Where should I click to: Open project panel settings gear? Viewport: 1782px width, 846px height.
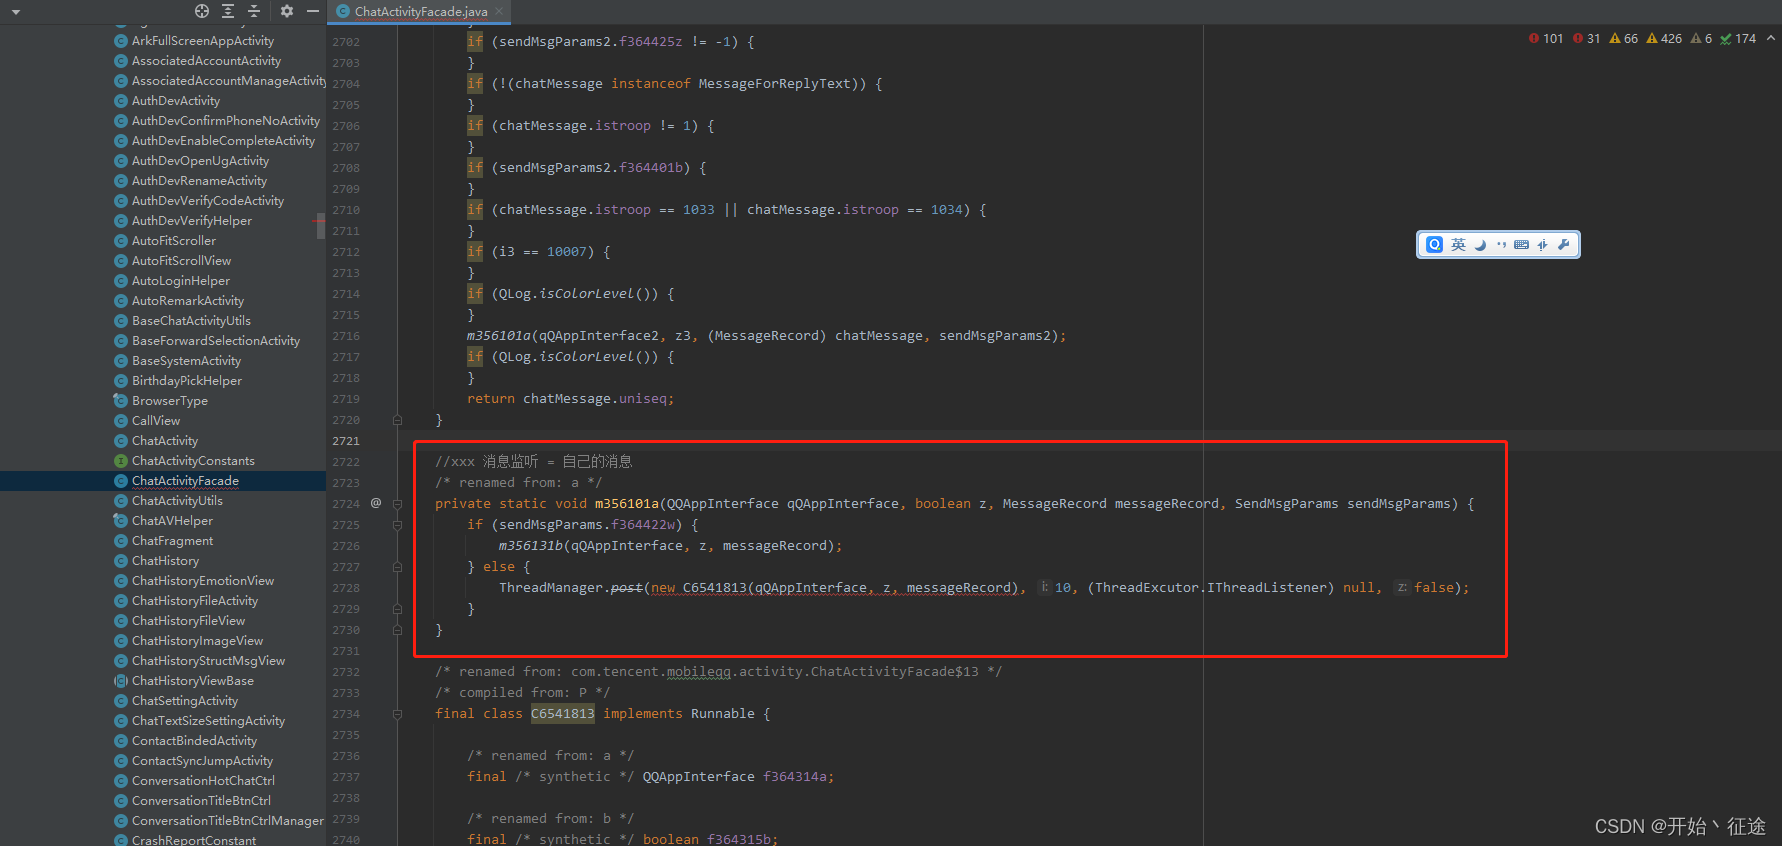287,11
